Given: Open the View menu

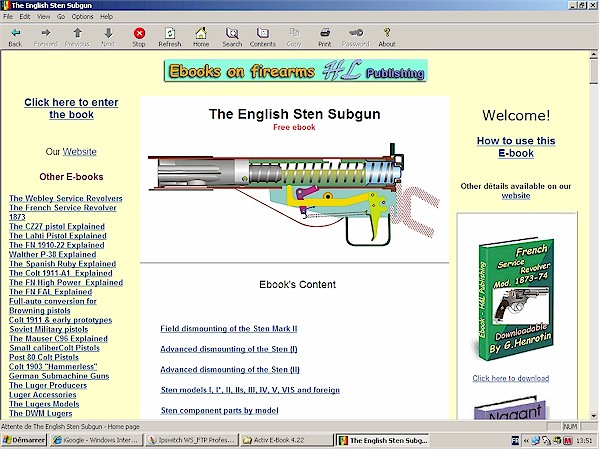Looking at the screenshot, I should (44, 16).
